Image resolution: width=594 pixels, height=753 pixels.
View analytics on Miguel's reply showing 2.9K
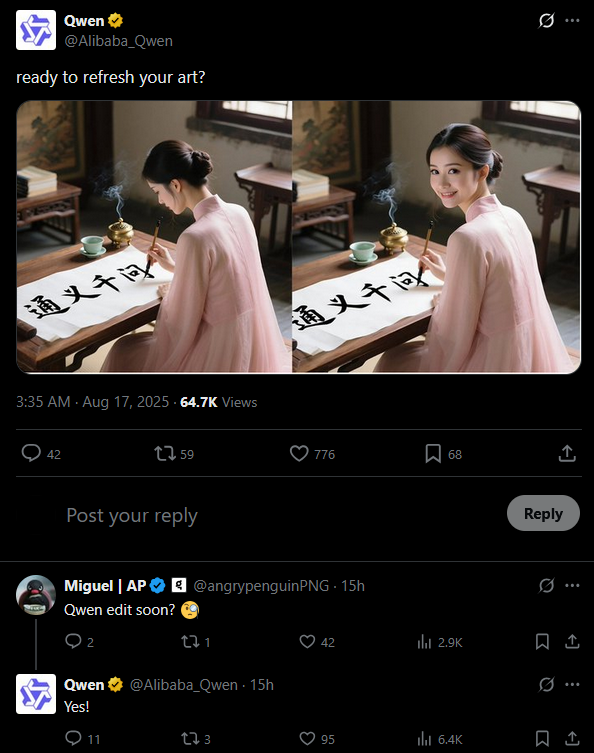pos(424,642)
